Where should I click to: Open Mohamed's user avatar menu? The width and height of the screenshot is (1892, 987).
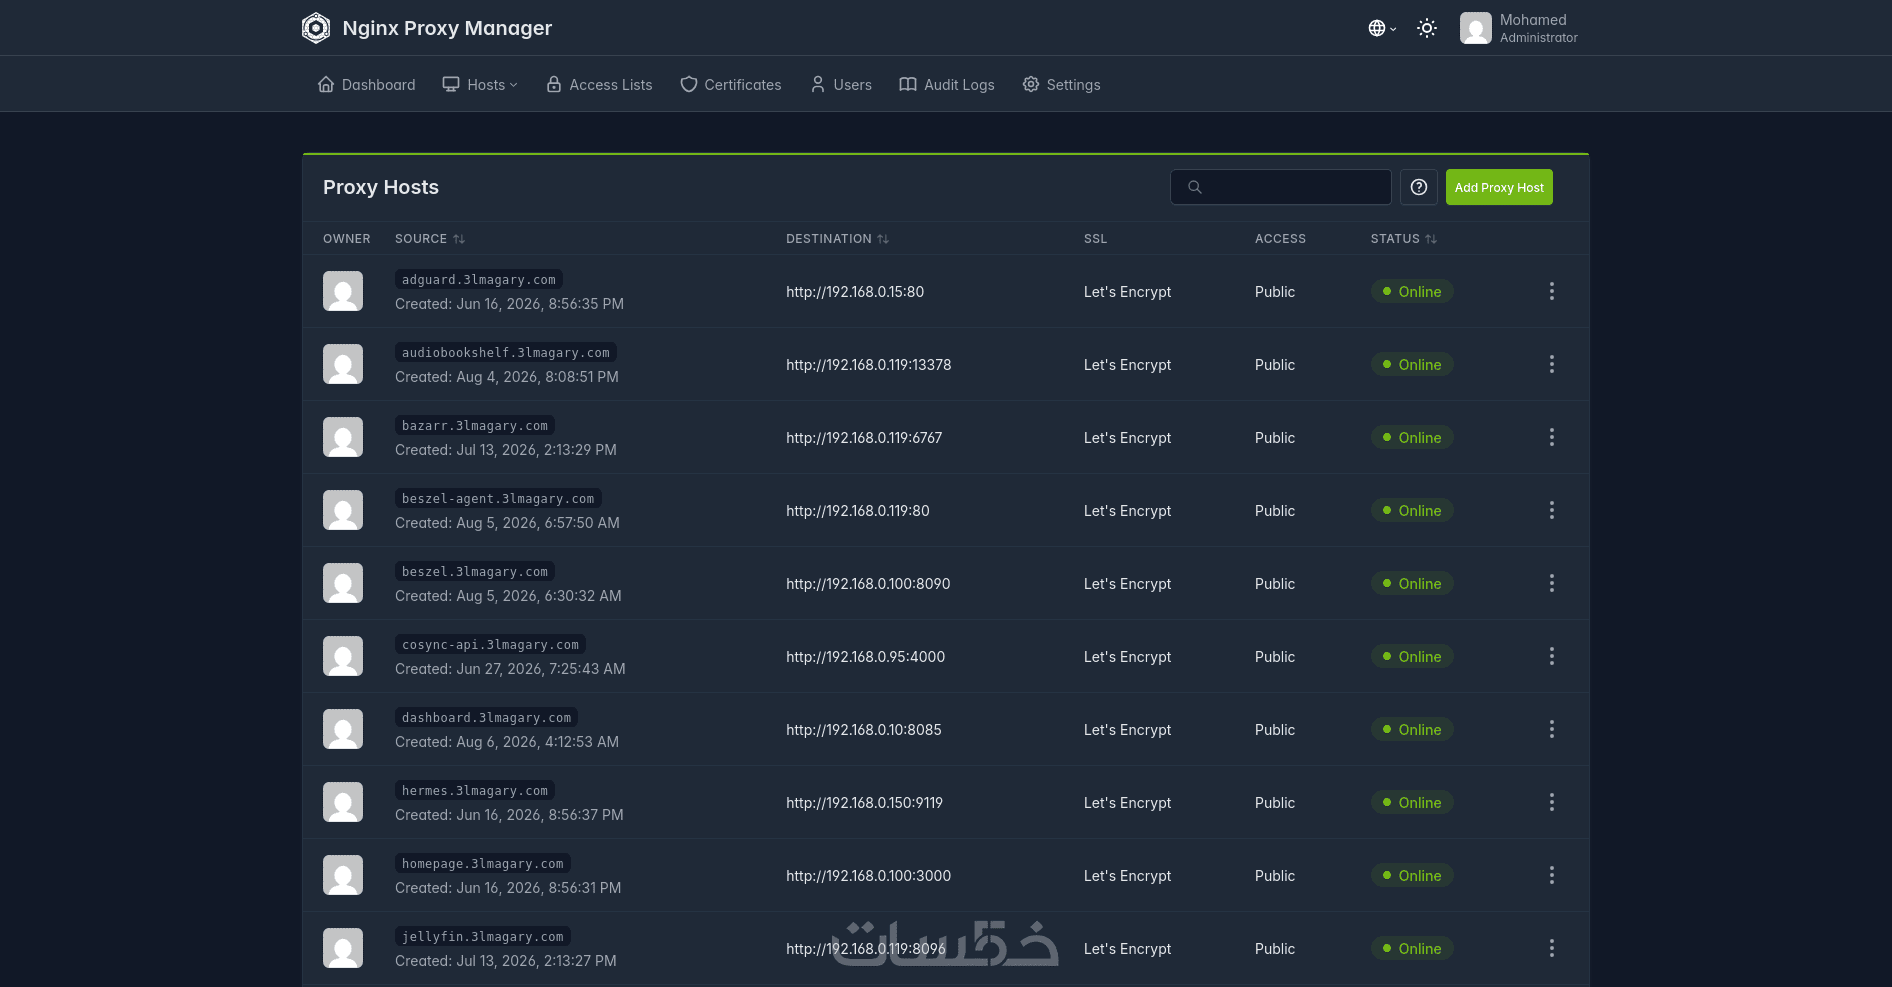pos(1476,28)
